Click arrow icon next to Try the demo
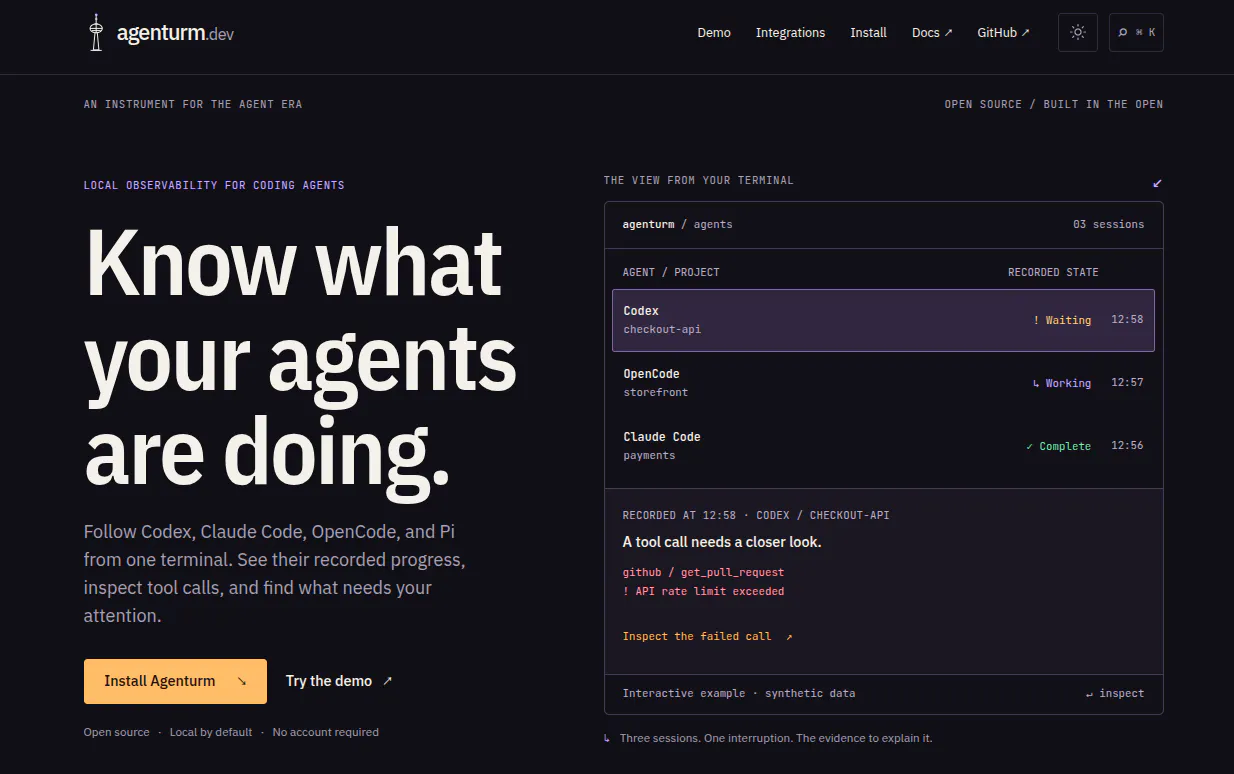Screen dimensions: 1234x774 [x=388, y=681]
